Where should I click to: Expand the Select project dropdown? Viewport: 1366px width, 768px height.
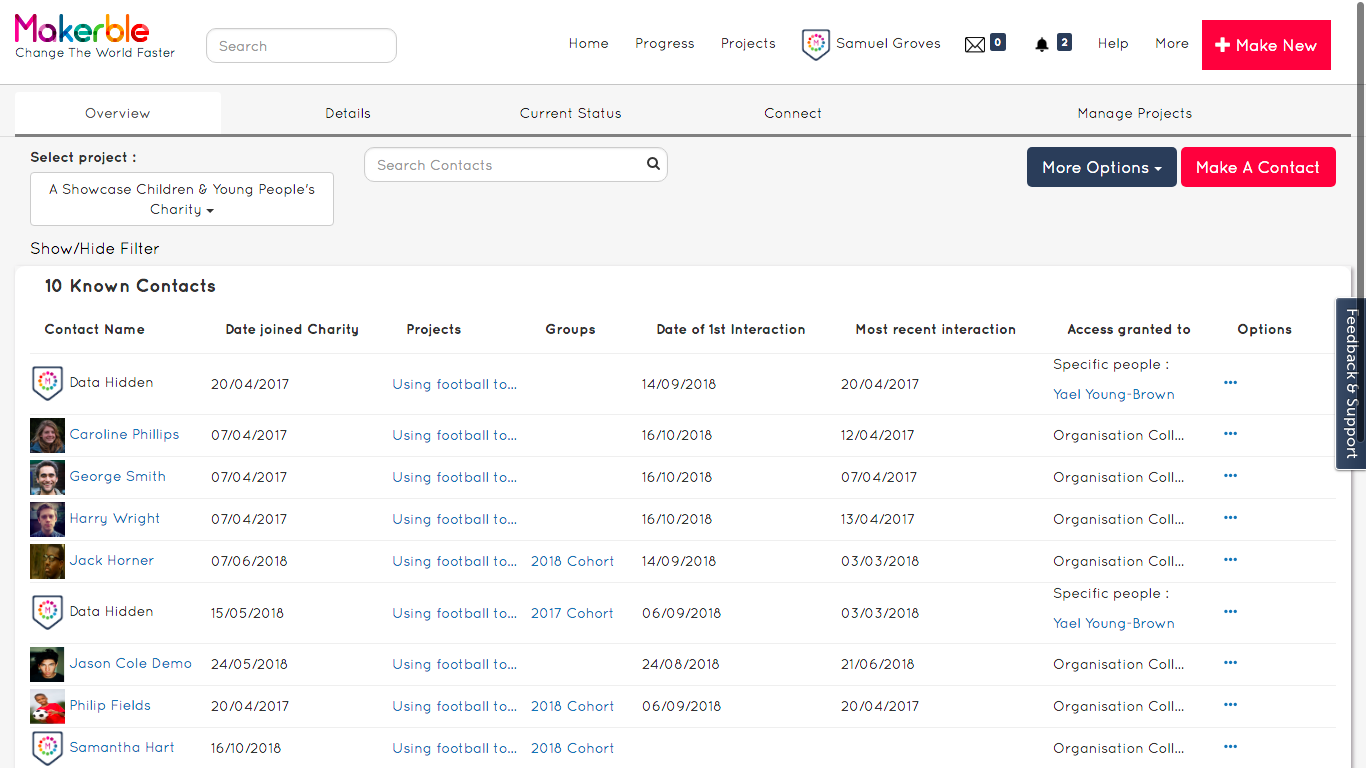point(182,199)
